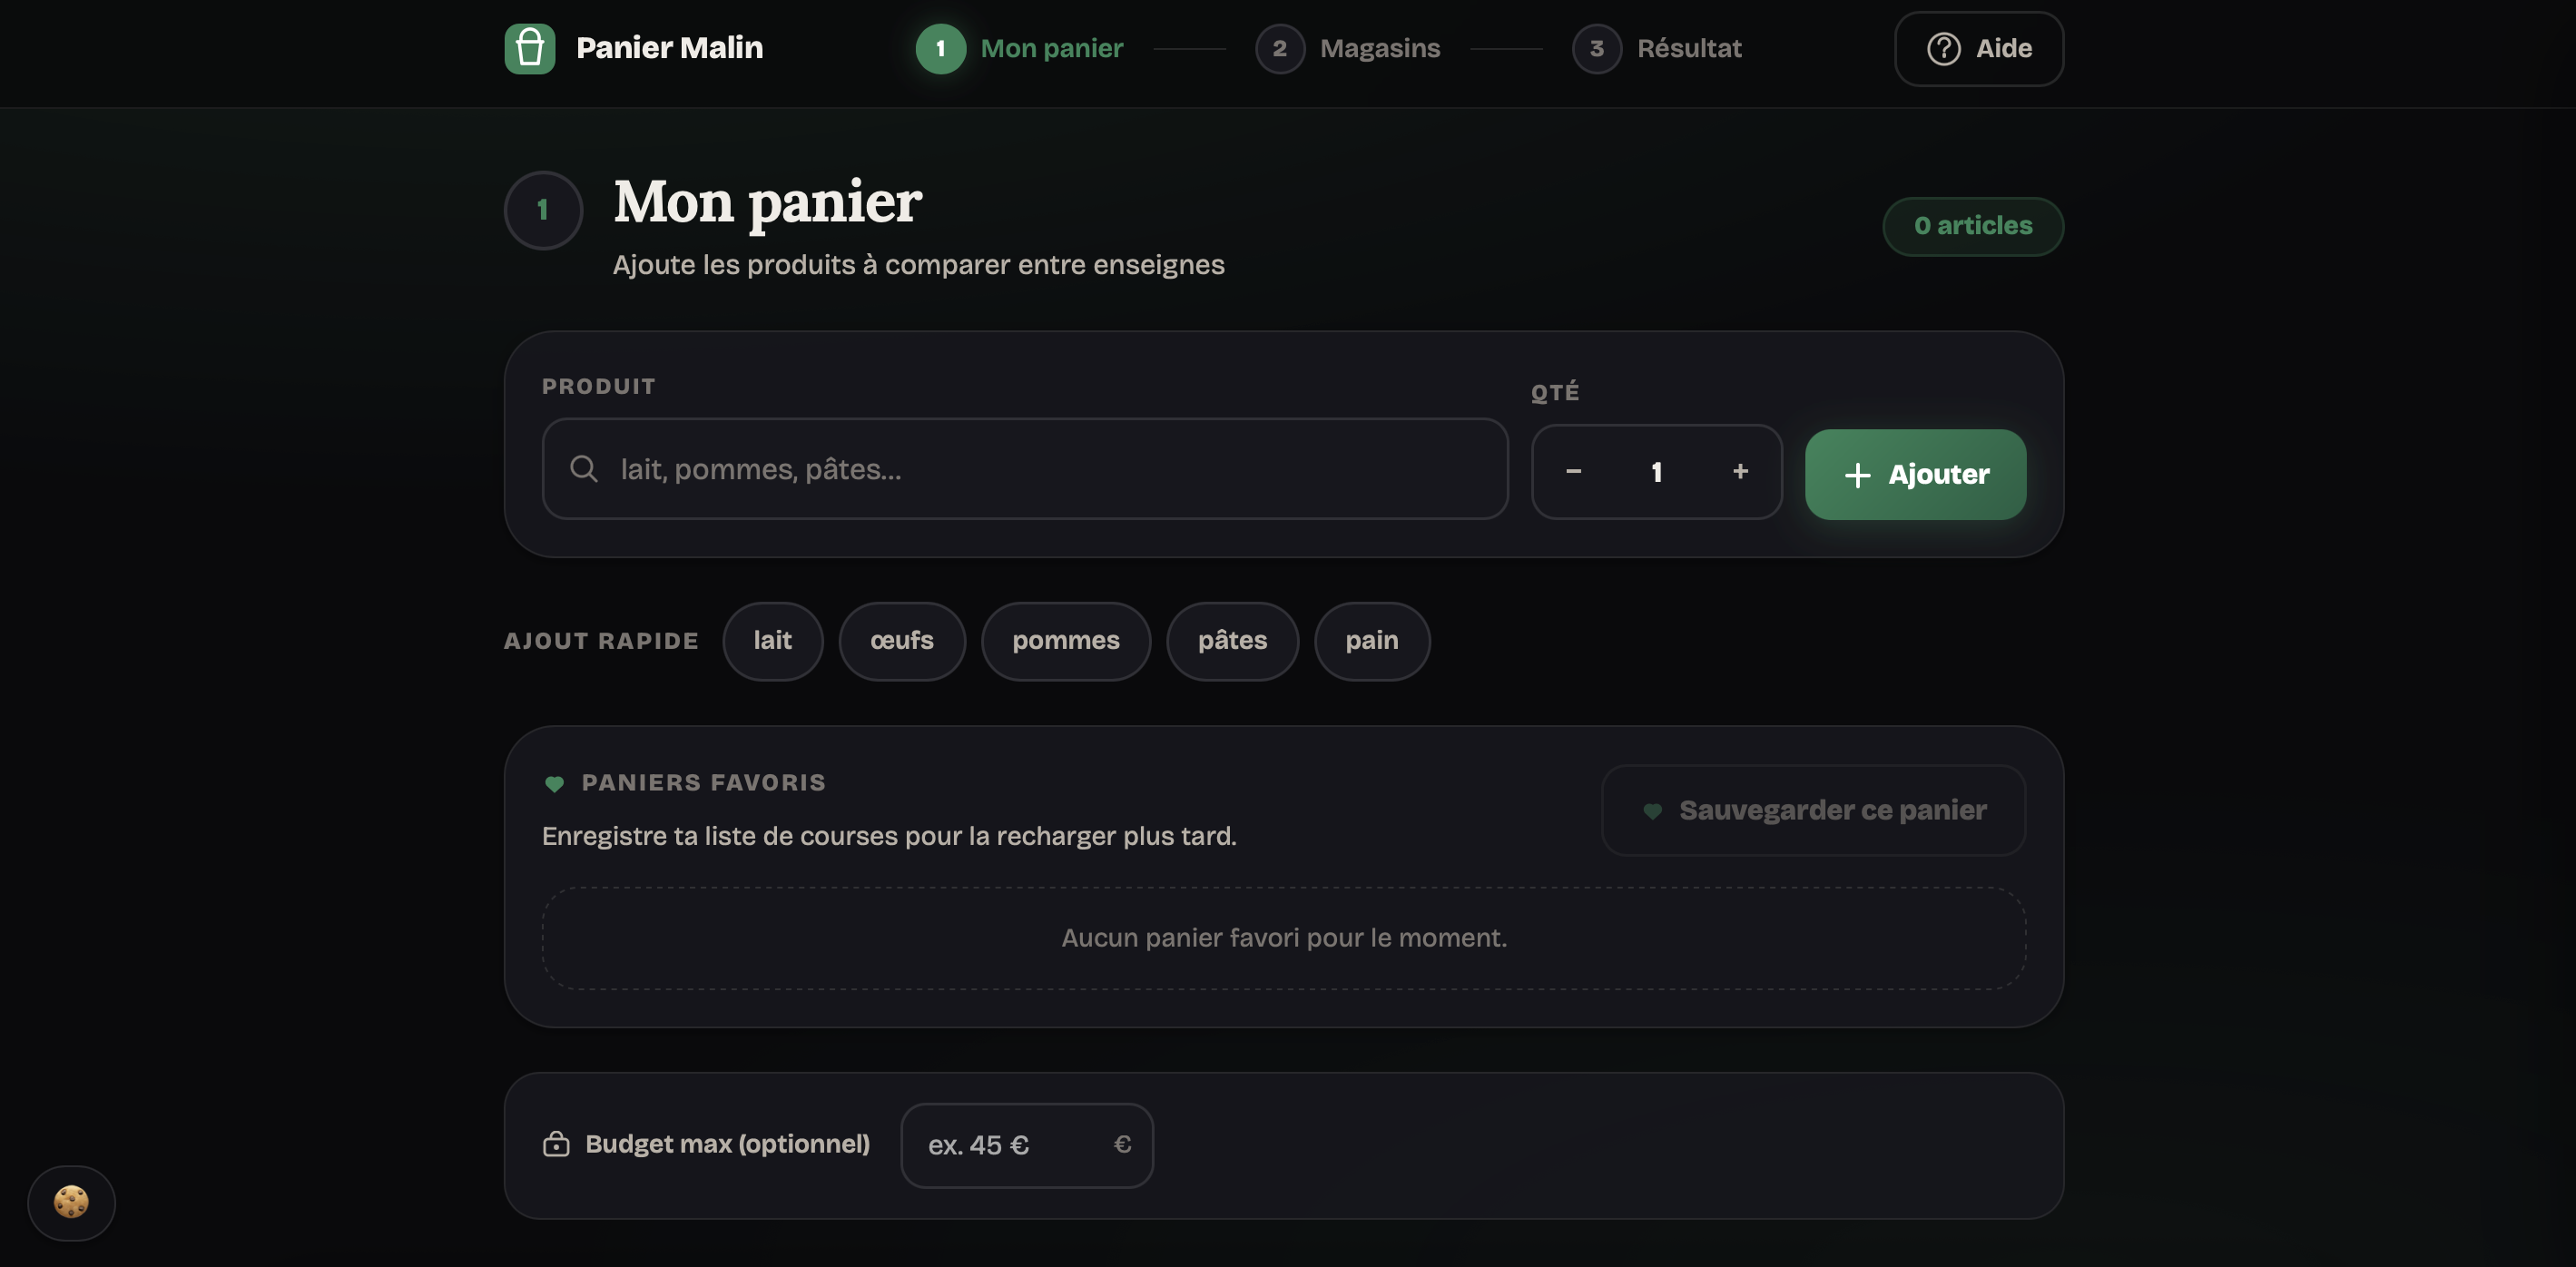Screen dimensions: 2576x1267
Task: Click the Budget max amount input field
Action: (1026, 1144)
